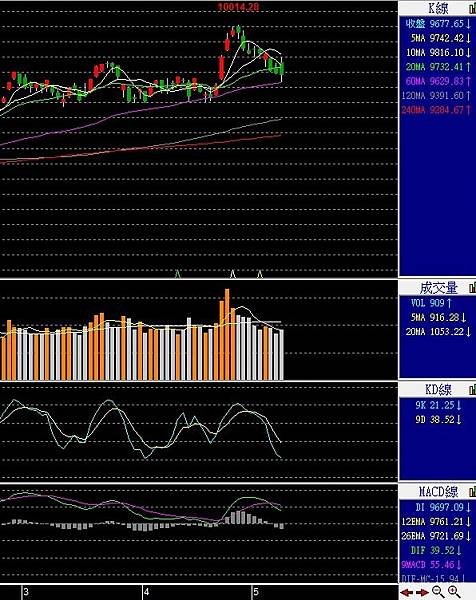Click the purple 60MA 9629.83 row

439,81
